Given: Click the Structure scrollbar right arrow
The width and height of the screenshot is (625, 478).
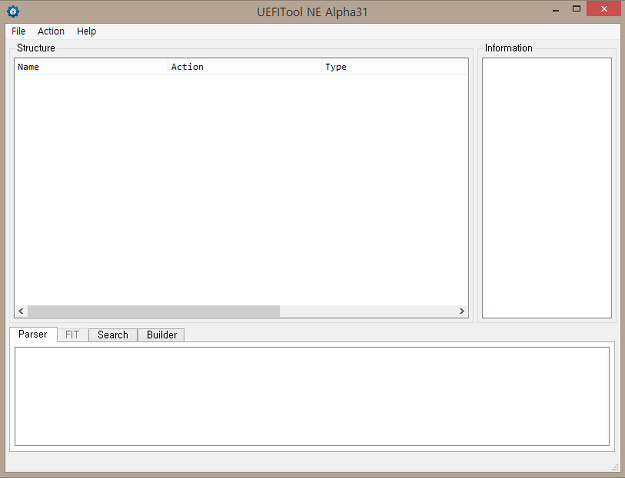Looking at the screenshot, I should [462, 311].
